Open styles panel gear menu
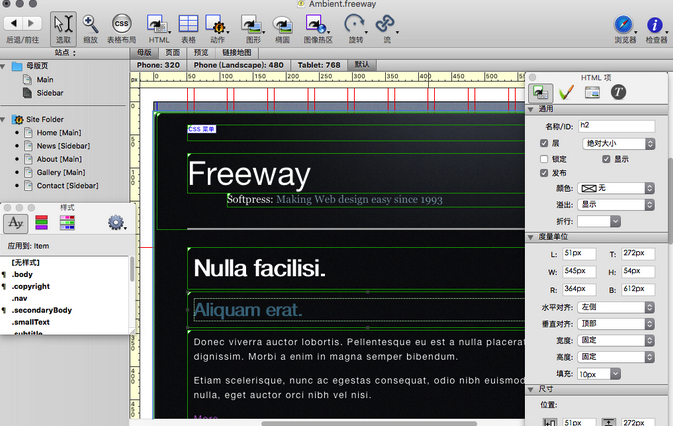Screen dimensions: 673x426 (116, 223)
